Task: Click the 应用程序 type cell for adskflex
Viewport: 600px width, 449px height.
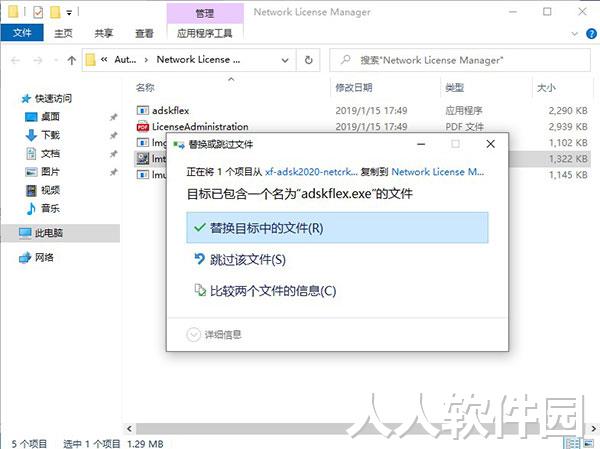Action: point(464,111)
